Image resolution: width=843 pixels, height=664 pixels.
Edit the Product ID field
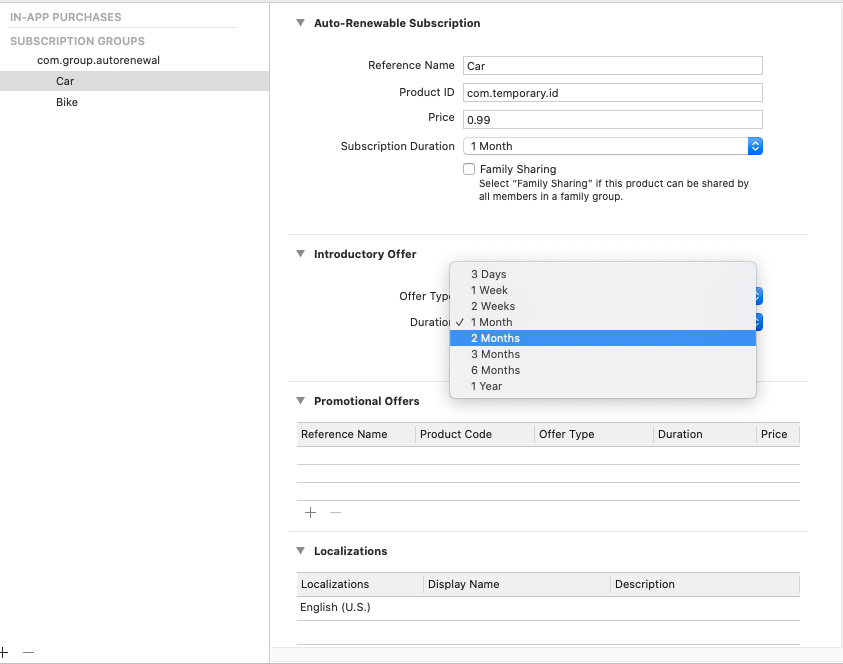coord(613,93)
